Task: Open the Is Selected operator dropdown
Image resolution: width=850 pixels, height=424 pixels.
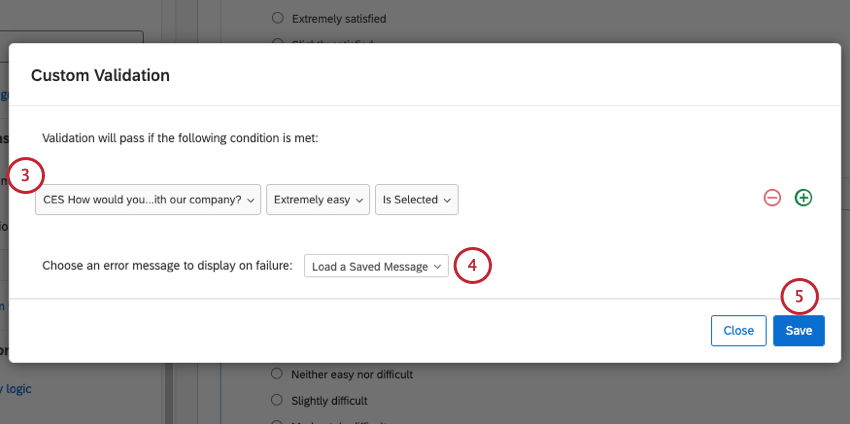Action: pyautogui.click(x=416, y=199)
